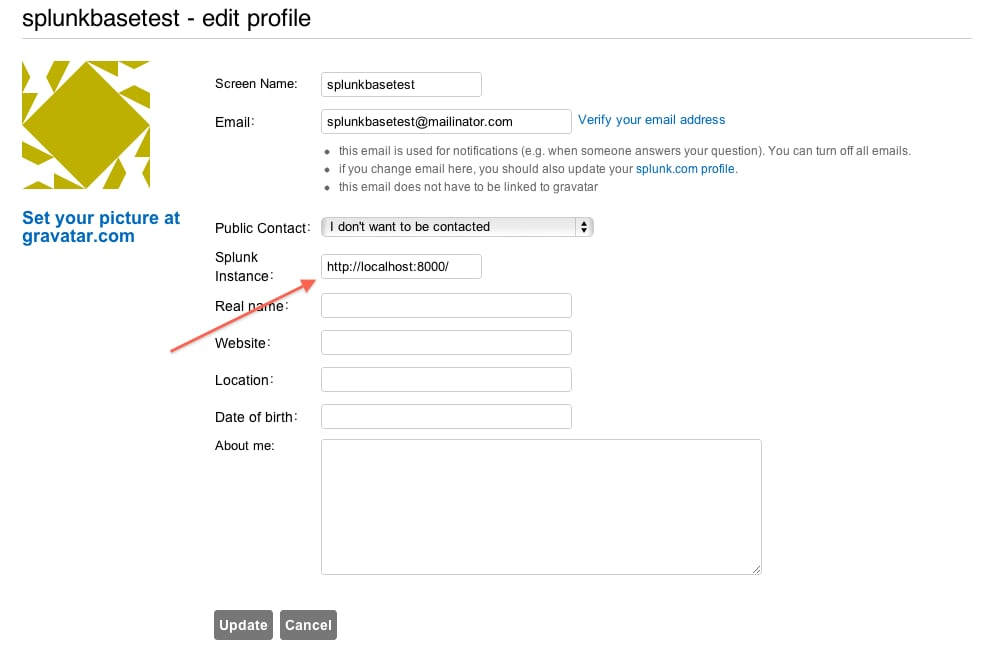Expand the Public Contact dropdown
988x650 pixels.
coord(457,227)
